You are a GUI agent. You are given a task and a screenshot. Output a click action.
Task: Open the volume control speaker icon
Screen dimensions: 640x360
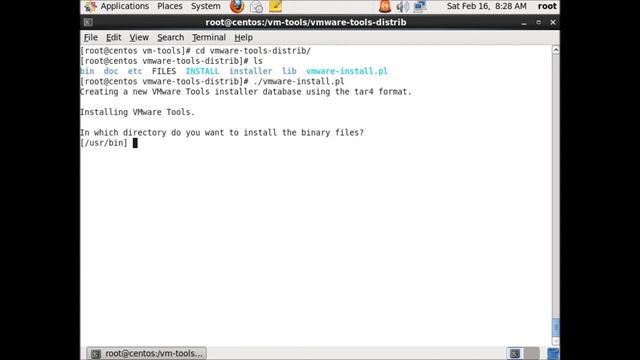tap(402, 6)
